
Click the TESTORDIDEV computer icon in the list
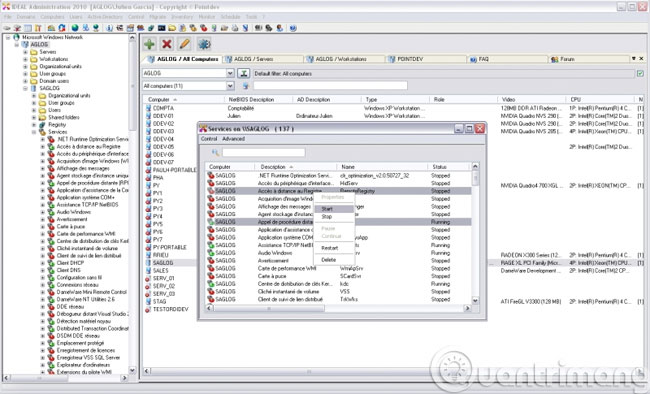[x=148, y=309]
